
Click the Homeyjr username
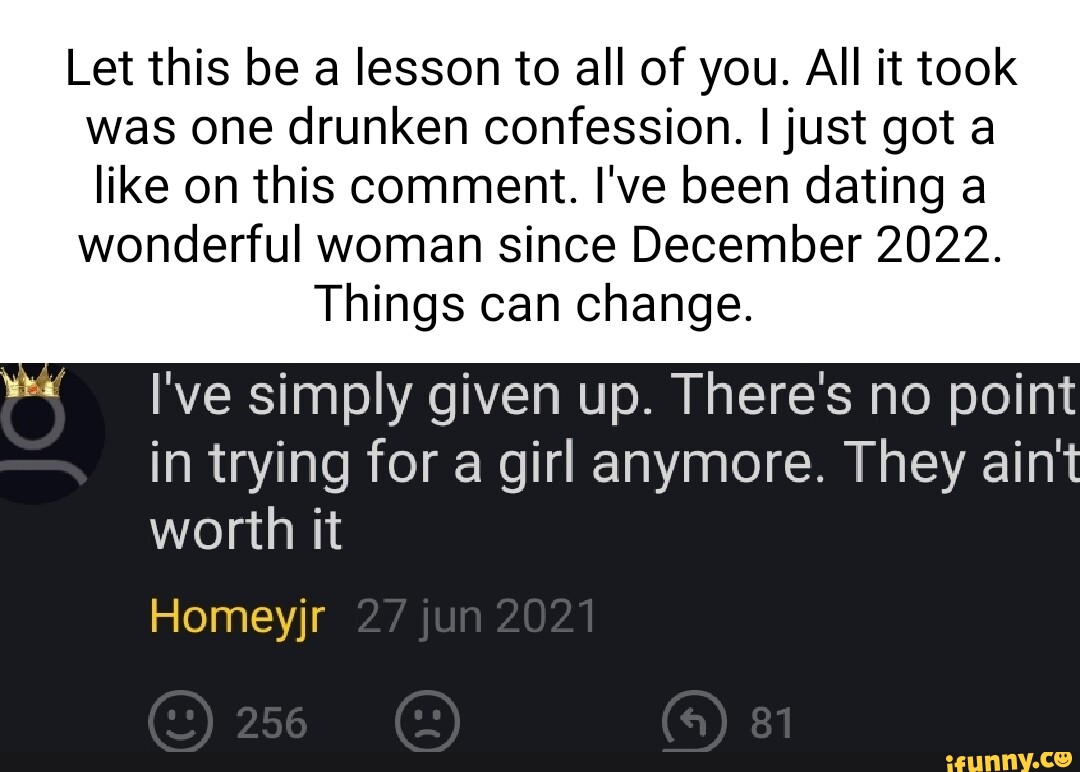click(236, 615)
